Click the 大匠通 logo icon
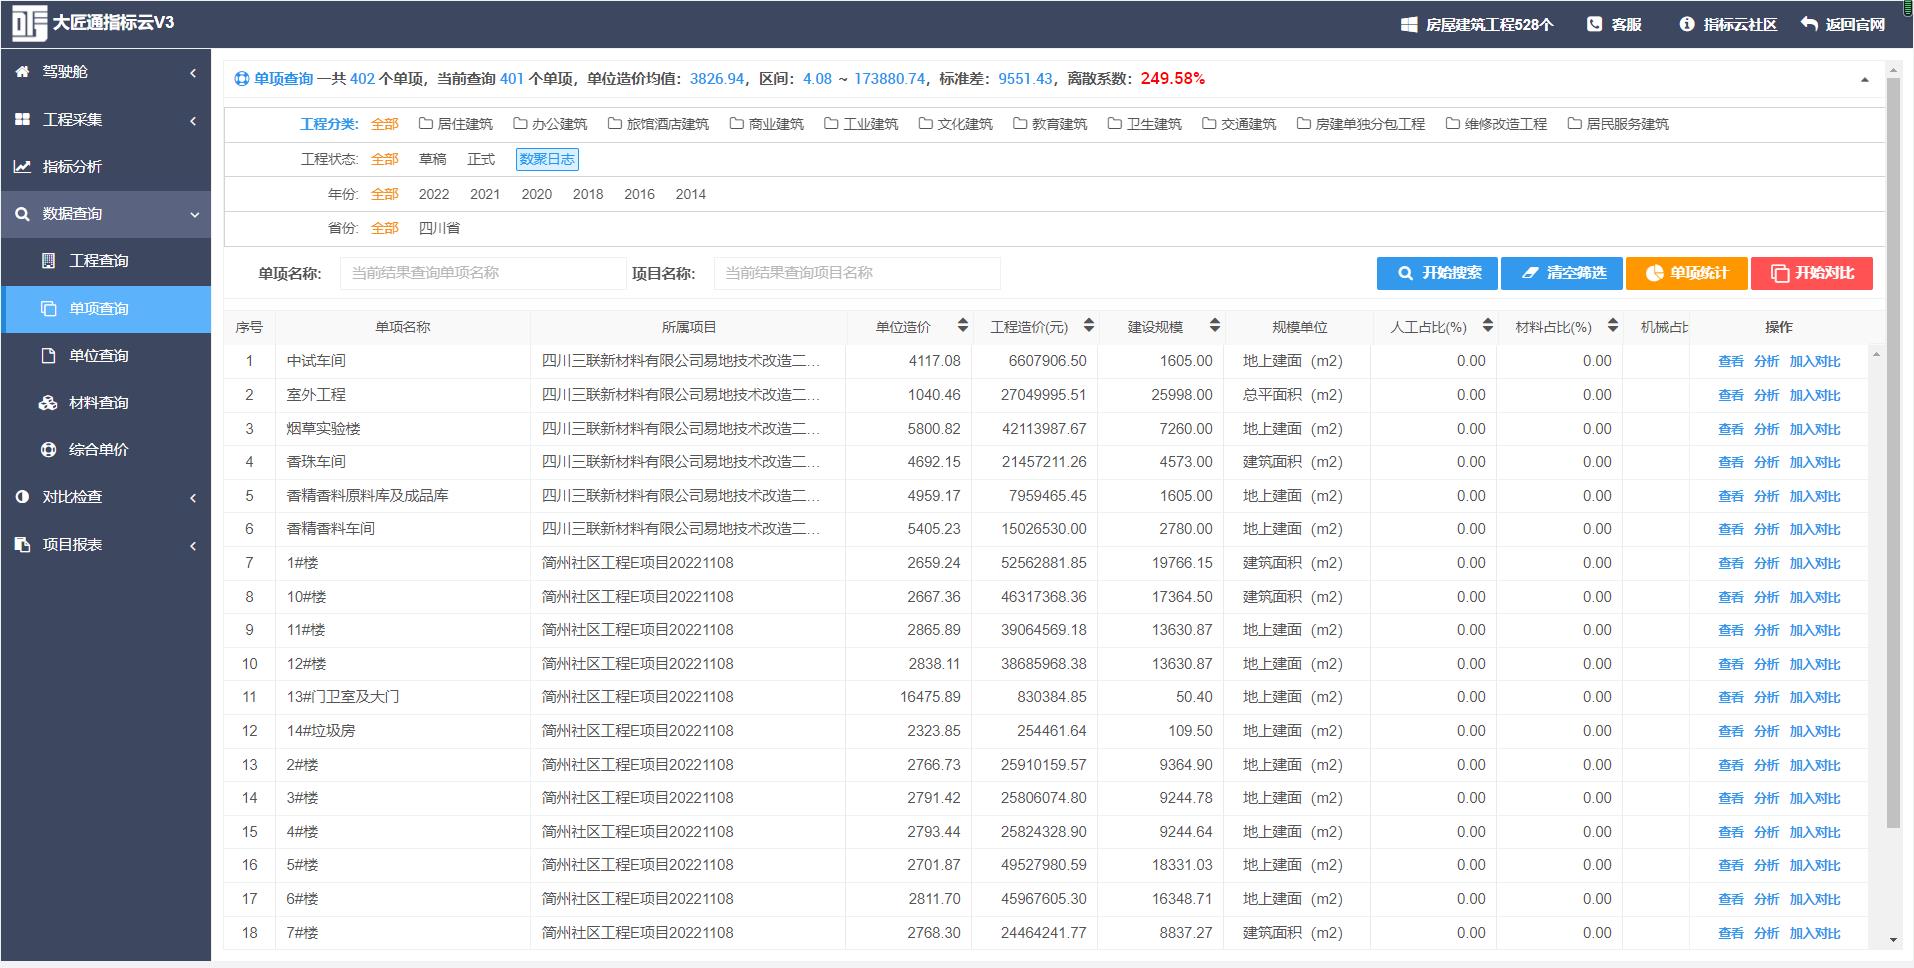This screenshot has width=1914, height=968. coord(29,24)
